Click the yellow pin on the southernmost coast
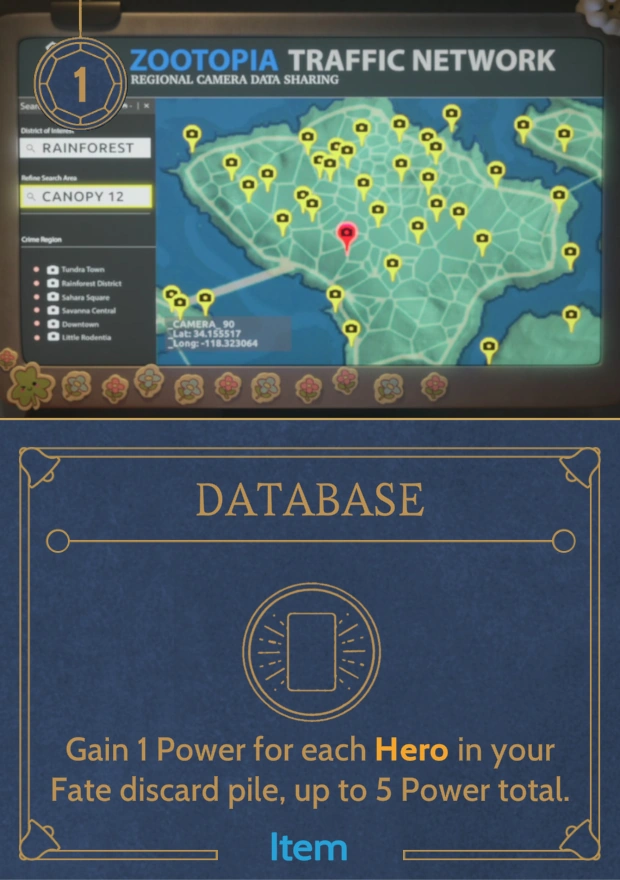 click(x=489, y=350)
